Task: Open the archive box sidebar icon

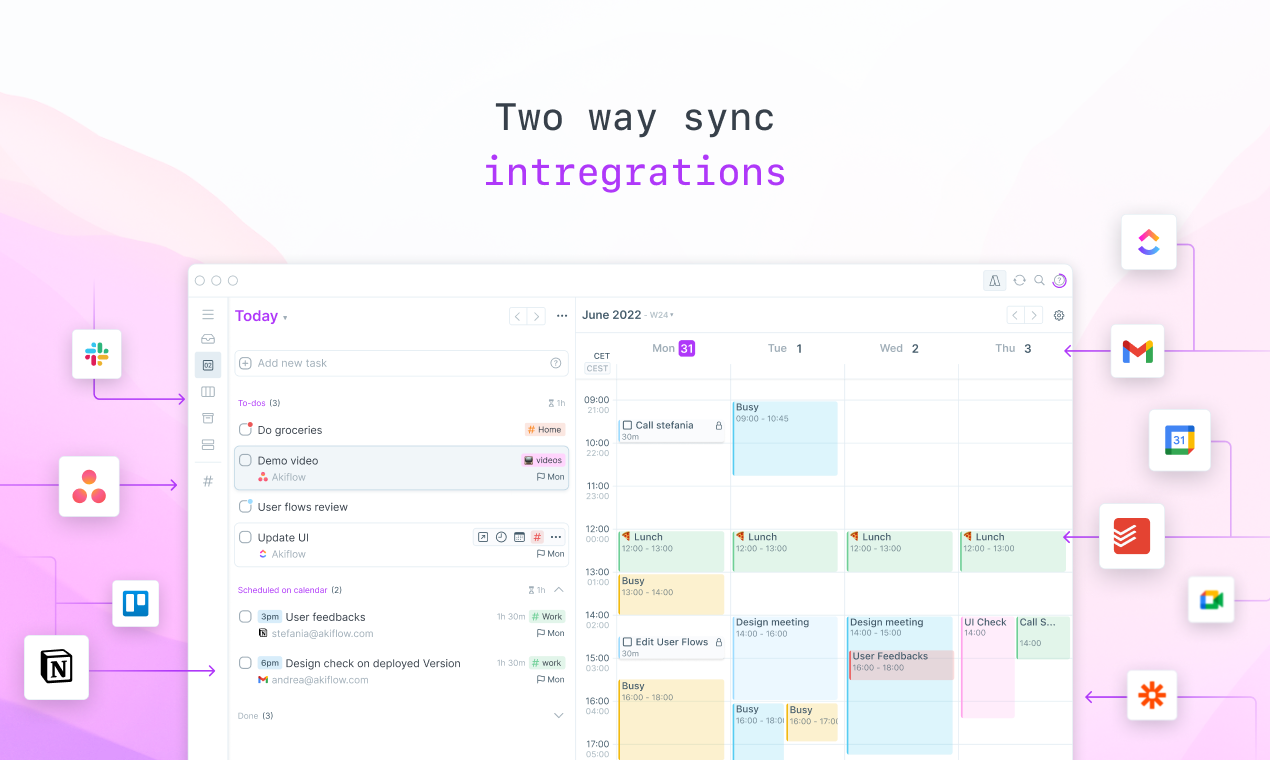Action: [x=208, y=418]
